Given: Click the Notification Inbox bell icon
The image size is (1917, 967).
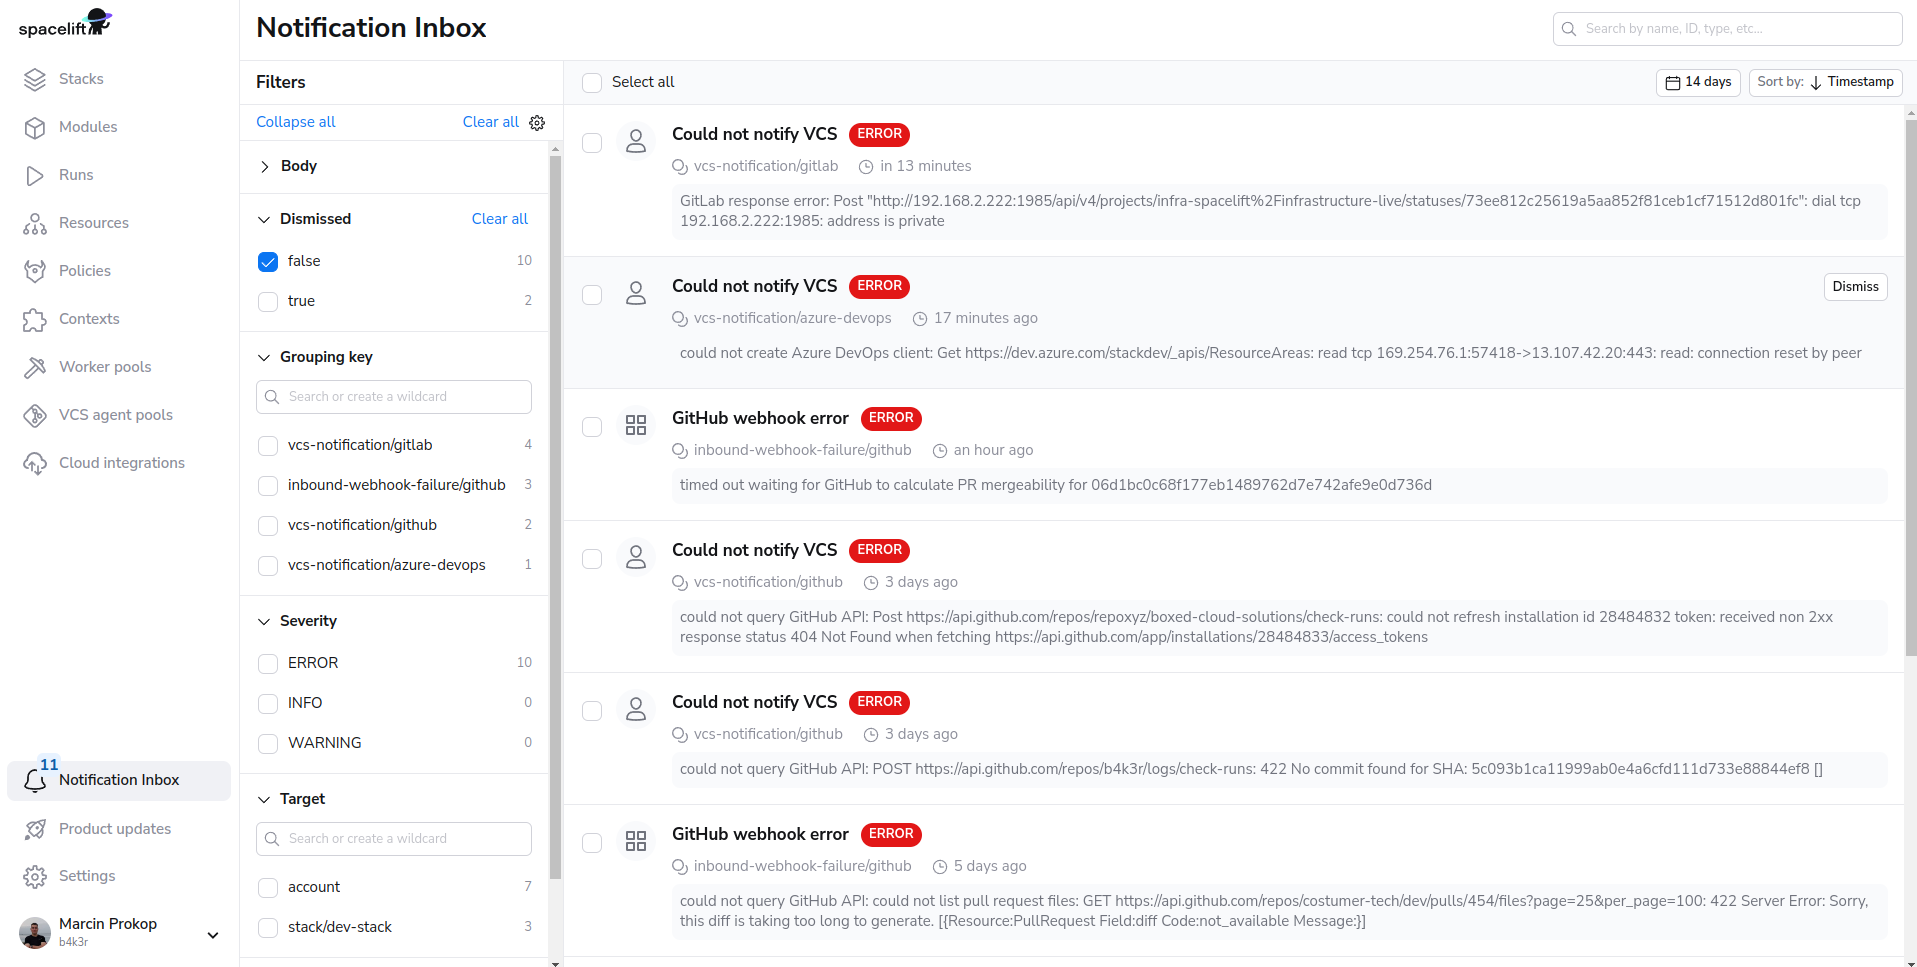Looking at the screenshot, I should coord(35,781).
